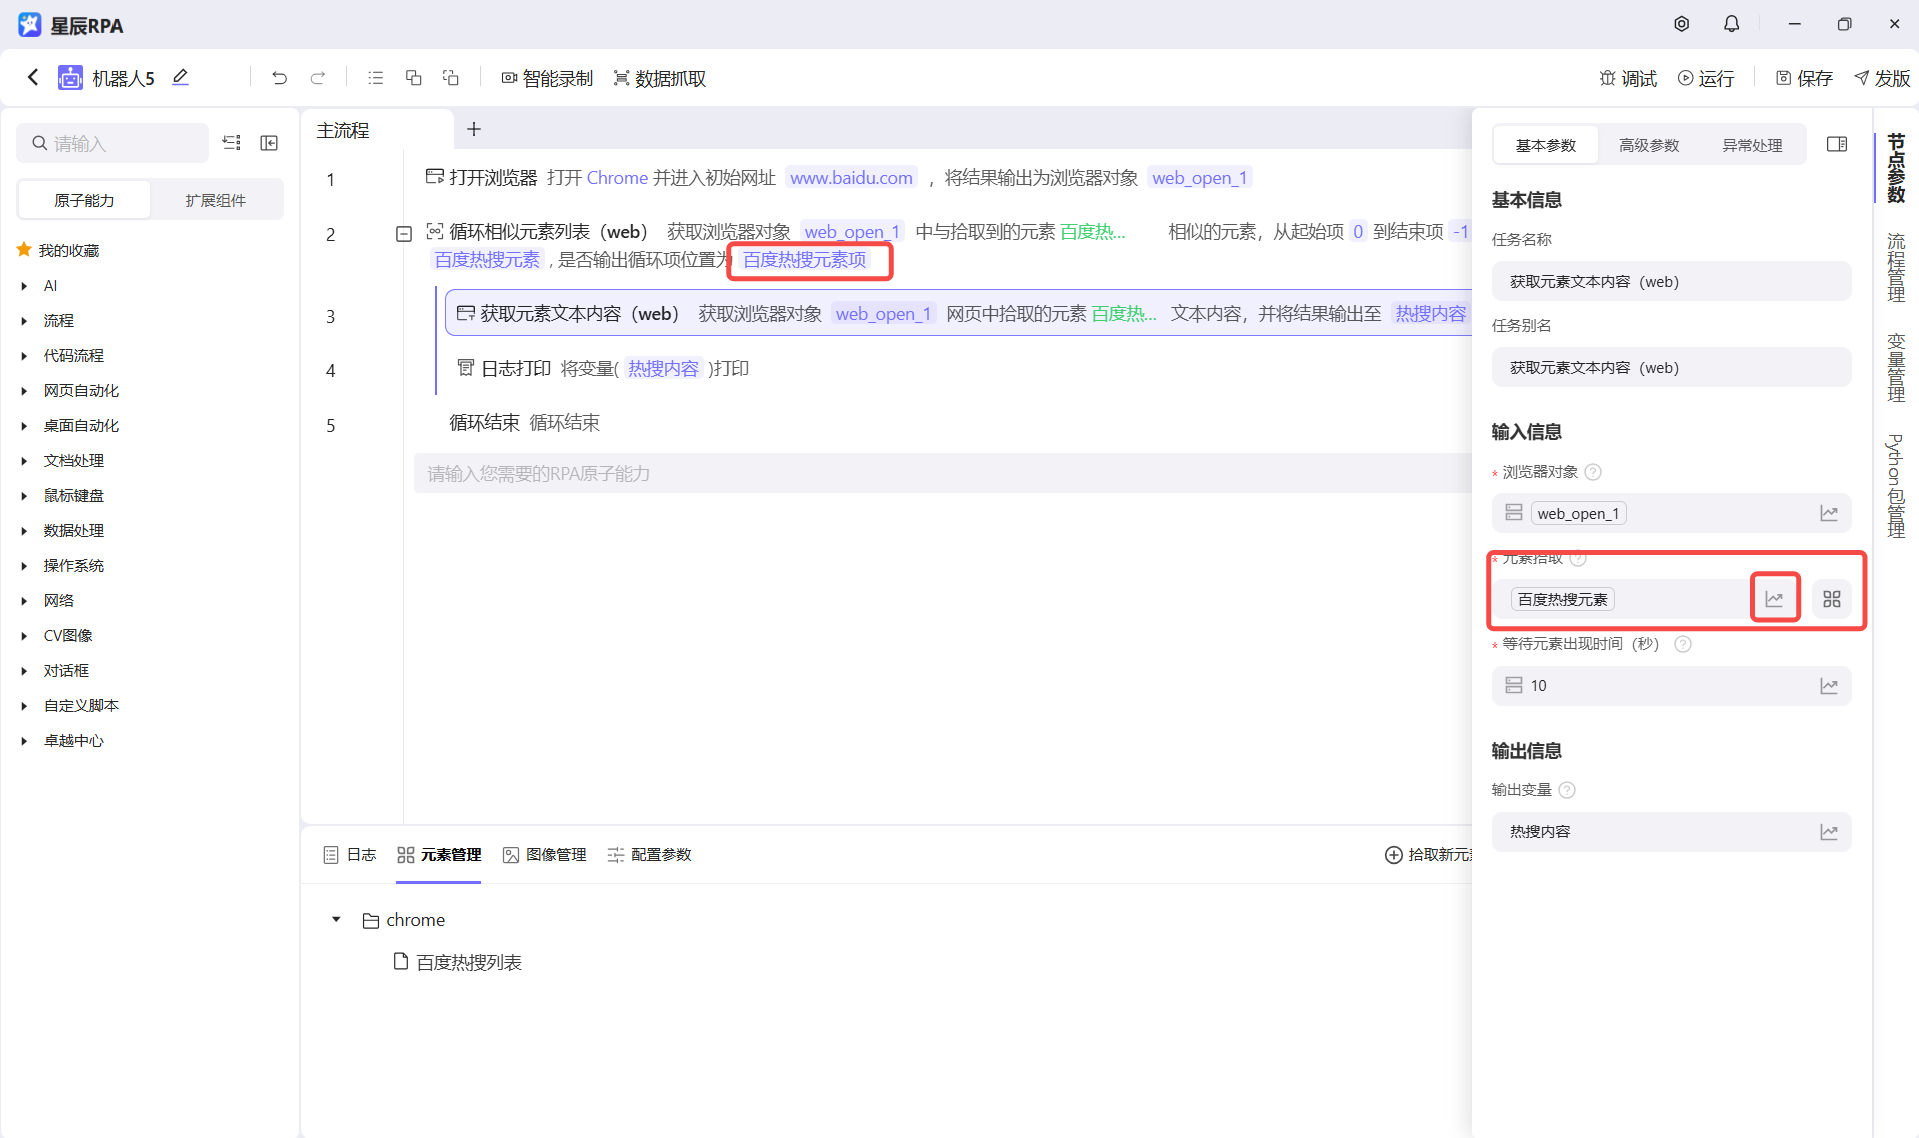
Task: Collapse the loop block at line 2
Action: pos(404,234)
